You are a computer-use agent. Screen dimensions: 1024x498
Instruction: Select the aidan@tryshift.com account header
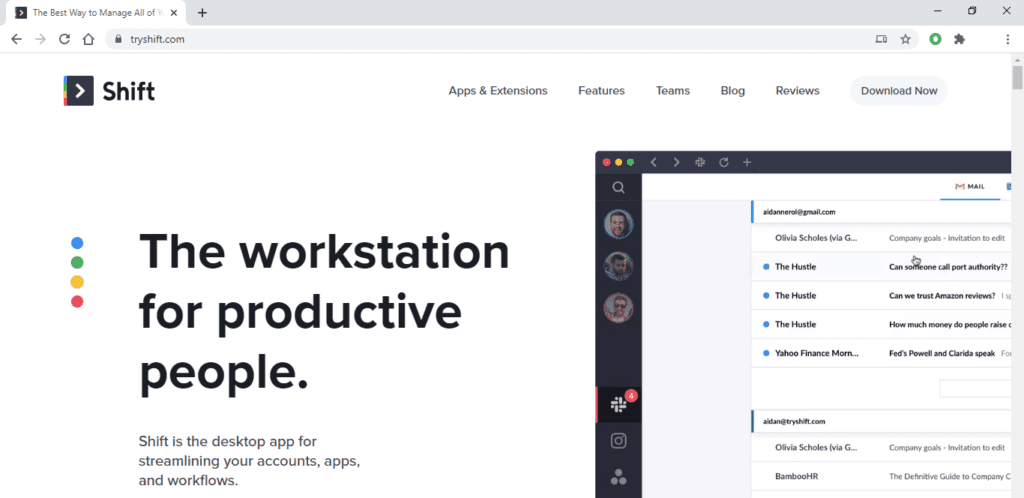pyautogui.click(x=881, y=421)
